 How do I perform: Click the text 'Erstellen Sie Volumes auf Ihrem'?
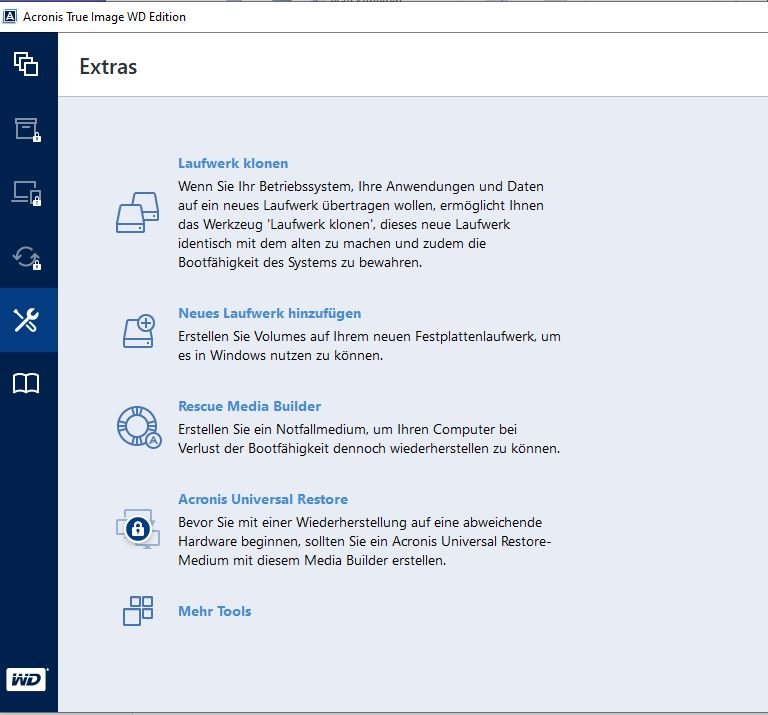[369, 346]
